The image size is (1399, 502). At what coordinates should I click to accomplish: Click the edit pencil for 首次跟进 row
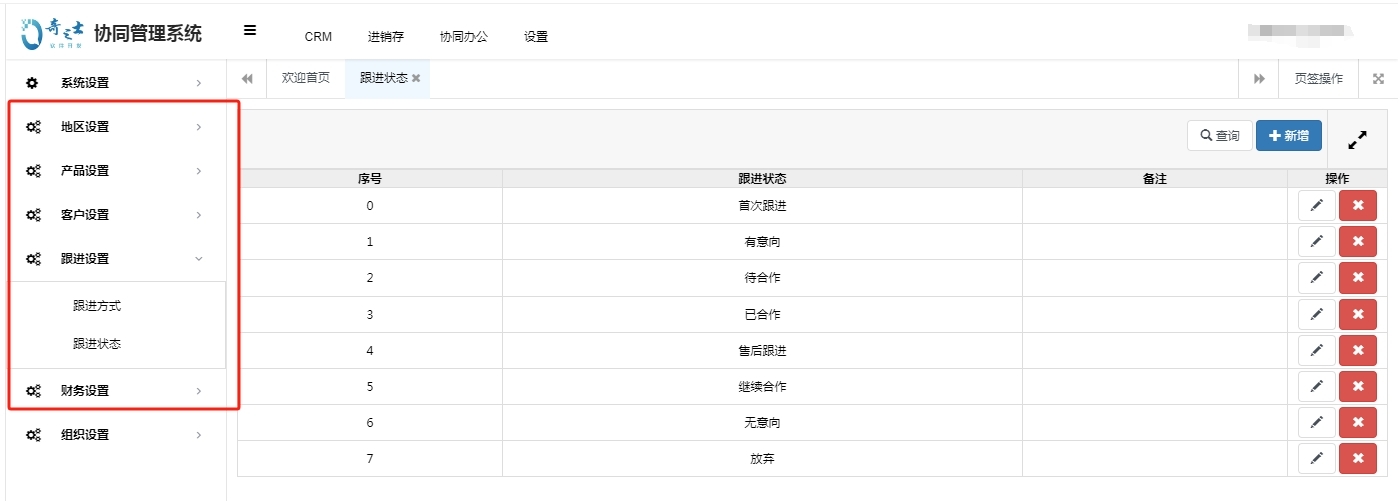[1316, 205]
